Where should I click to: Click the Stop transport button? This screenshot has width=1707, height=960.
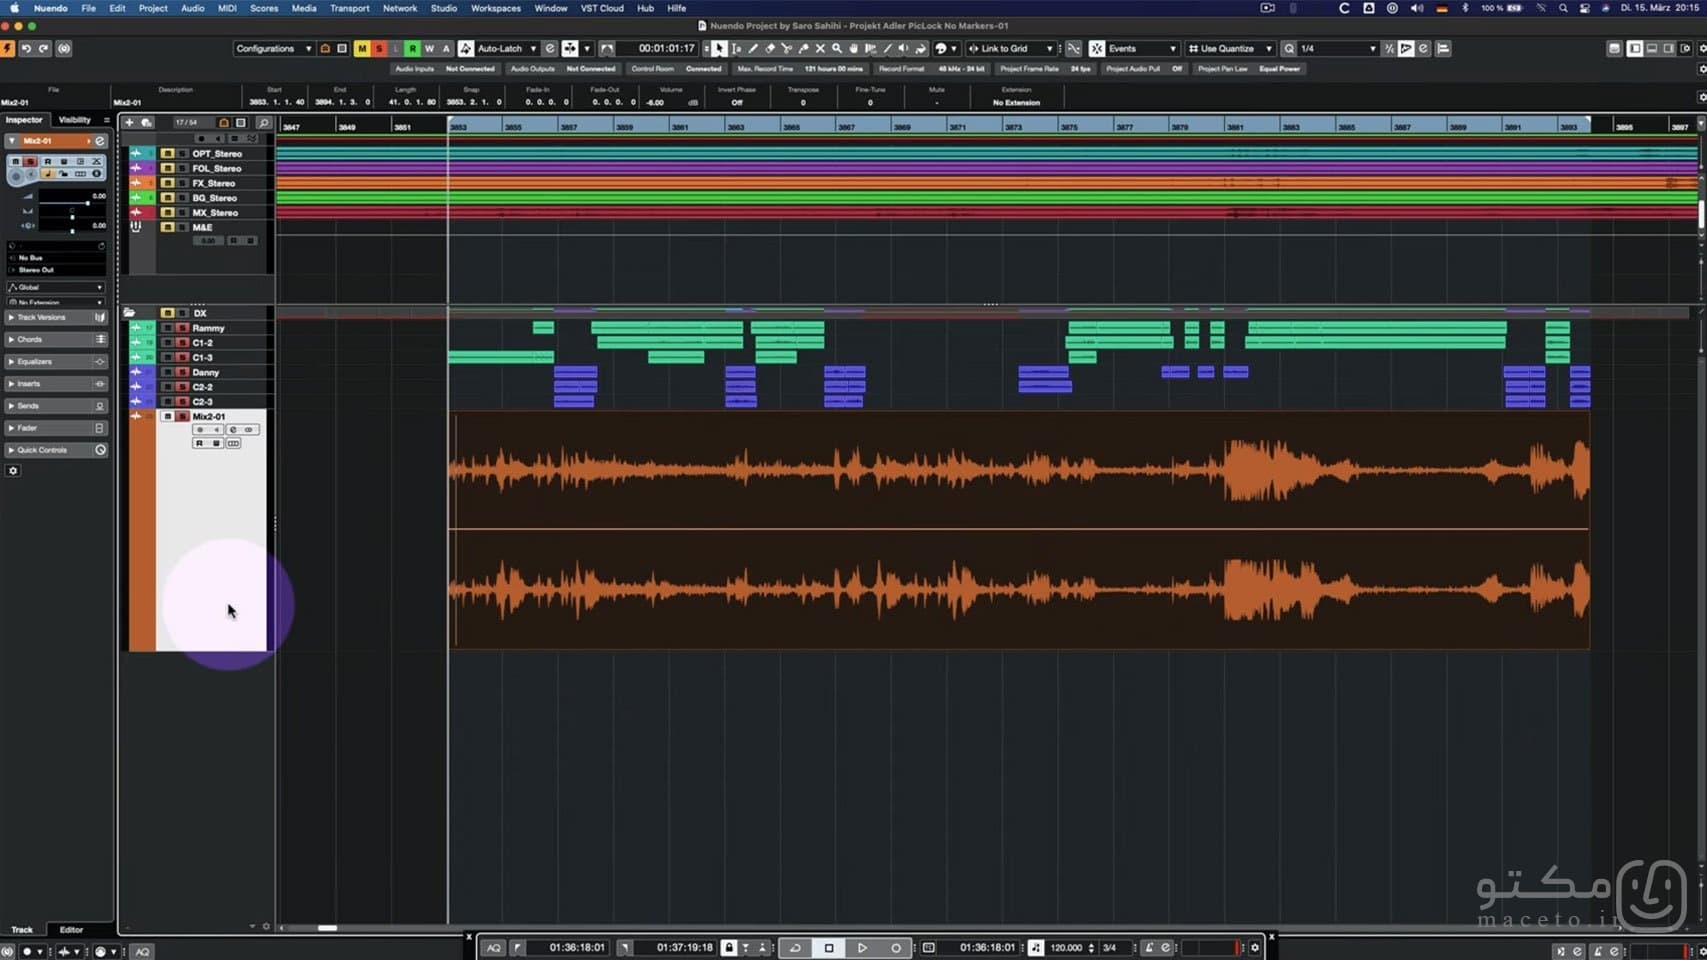coord(829,948)
